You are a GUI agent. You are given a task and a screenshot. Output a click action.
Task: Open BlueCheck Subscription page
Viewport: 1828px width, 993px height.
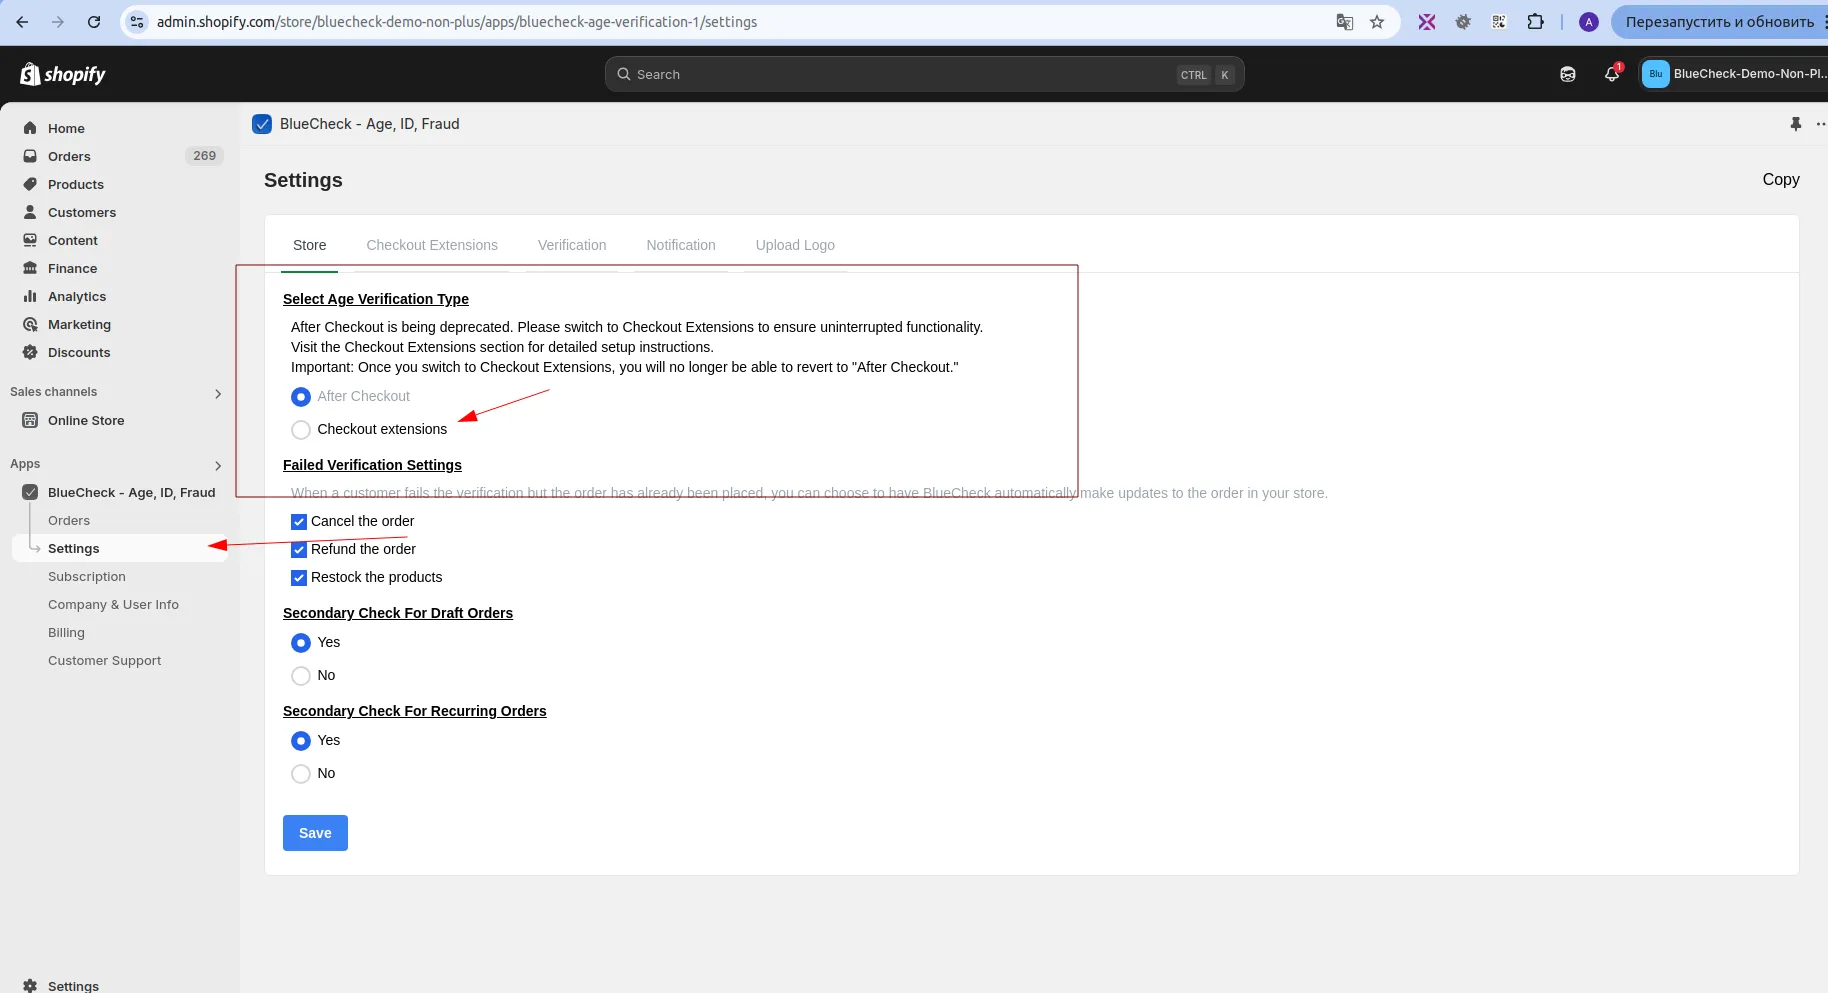click(87, 577)
